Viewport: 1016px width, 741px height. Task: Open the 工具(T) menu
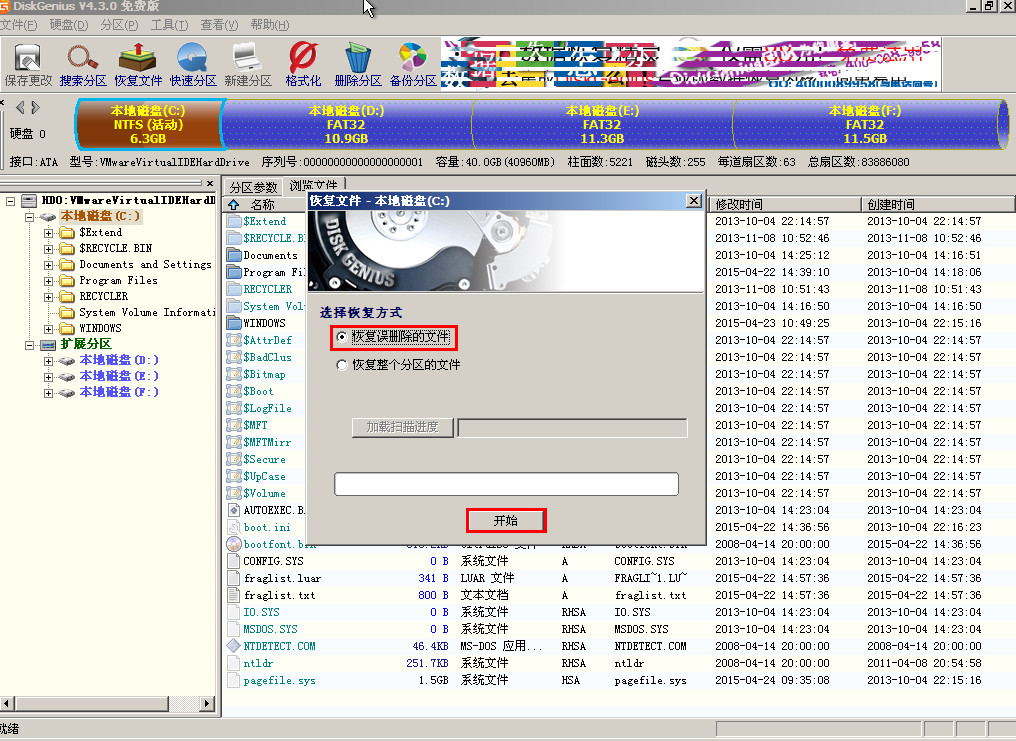[169, 24]
